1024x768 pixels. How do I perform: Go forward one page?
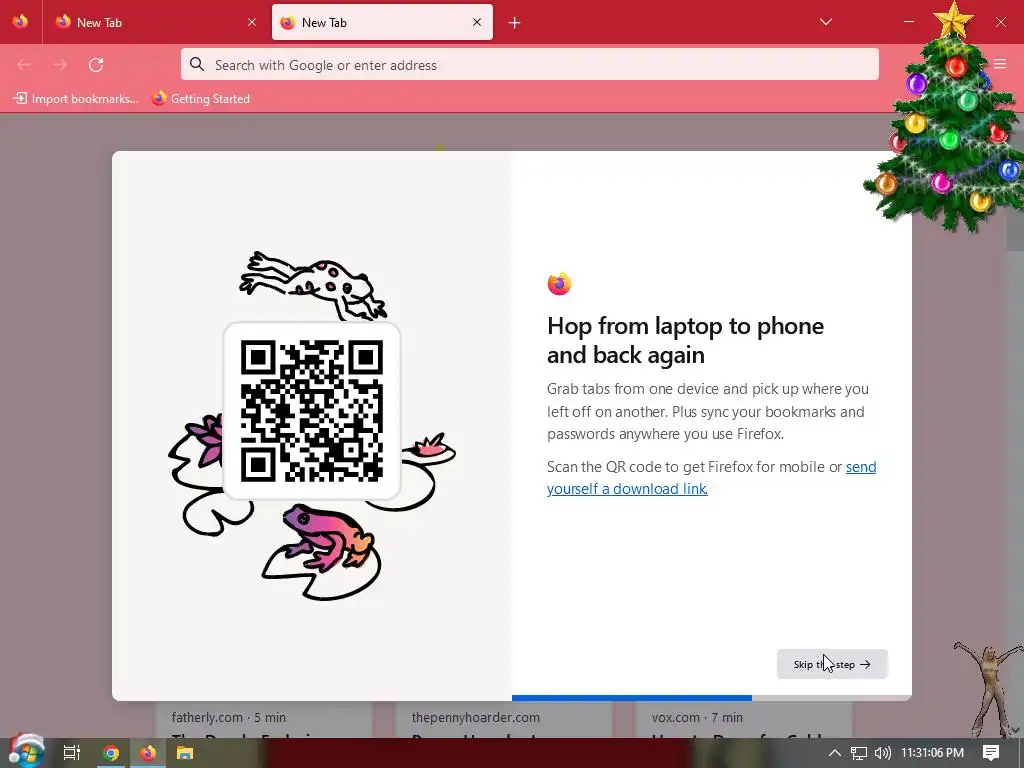pos(60,65)
